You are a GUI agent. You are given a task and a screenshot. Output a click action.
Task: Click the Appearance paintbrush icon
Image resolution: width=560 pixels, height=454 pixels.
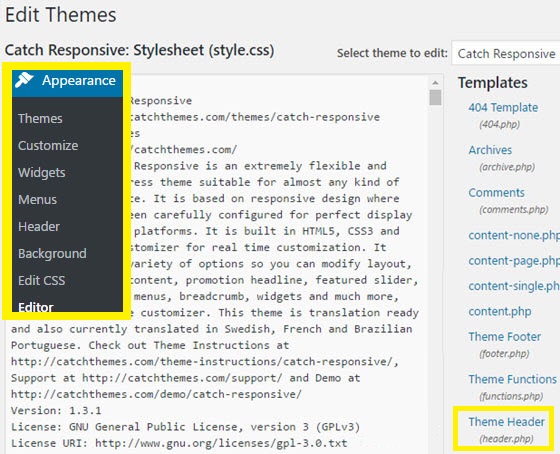[24, 80]
